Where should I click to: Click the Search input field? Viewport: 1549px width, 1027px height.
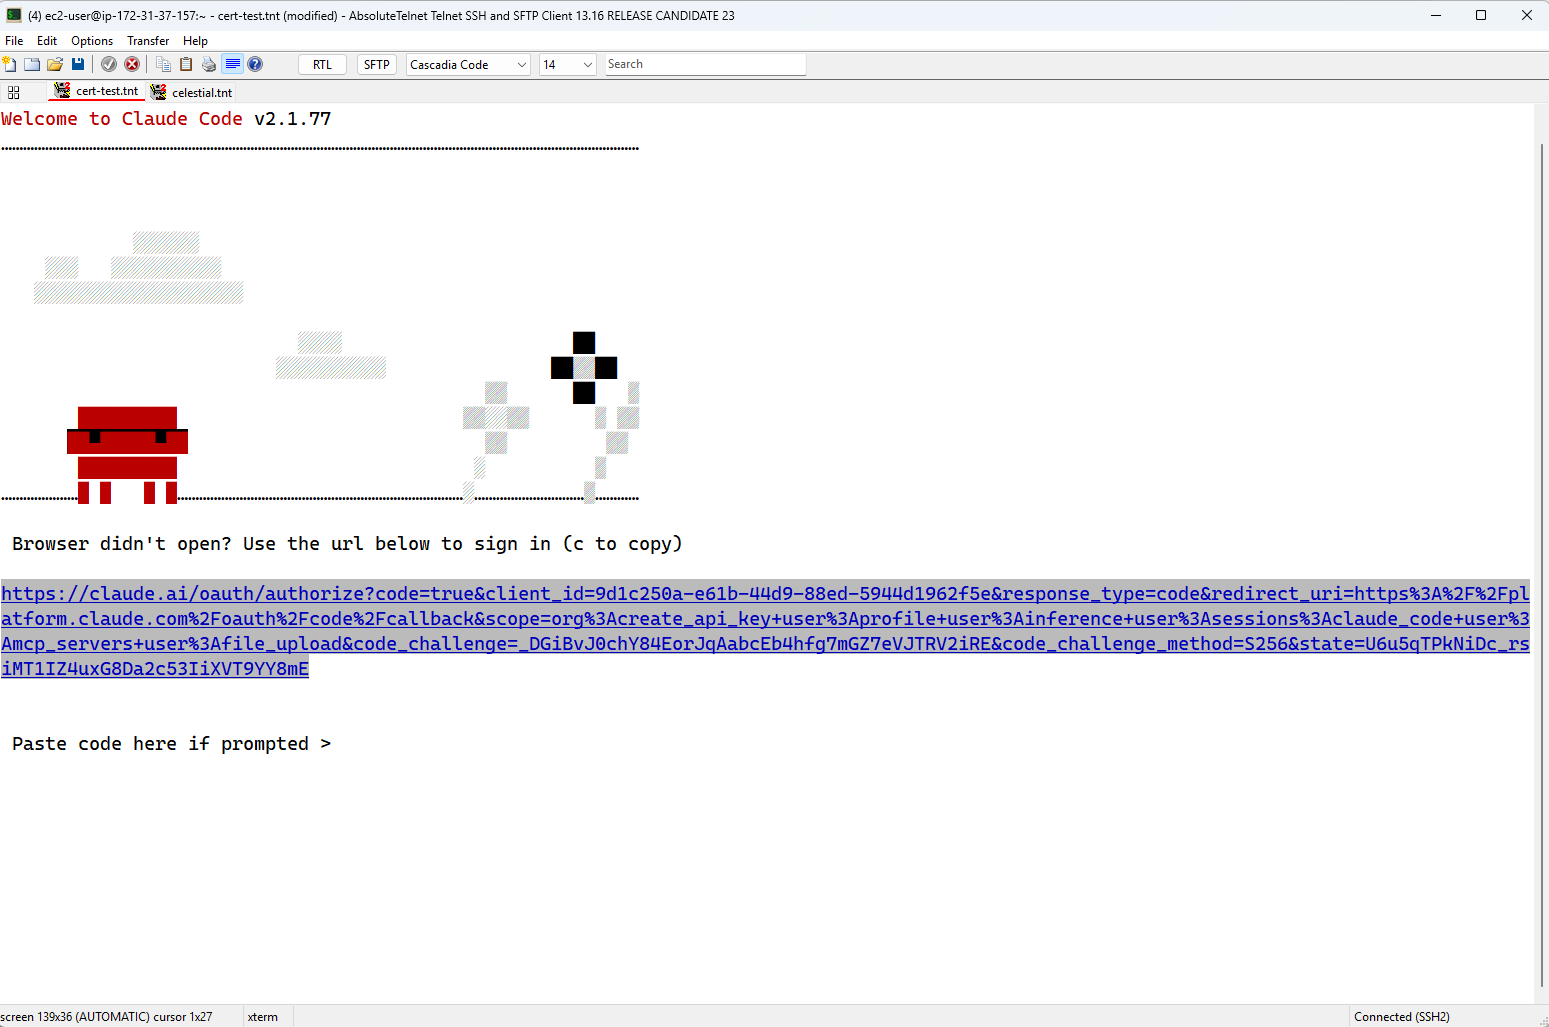(705, 64)
